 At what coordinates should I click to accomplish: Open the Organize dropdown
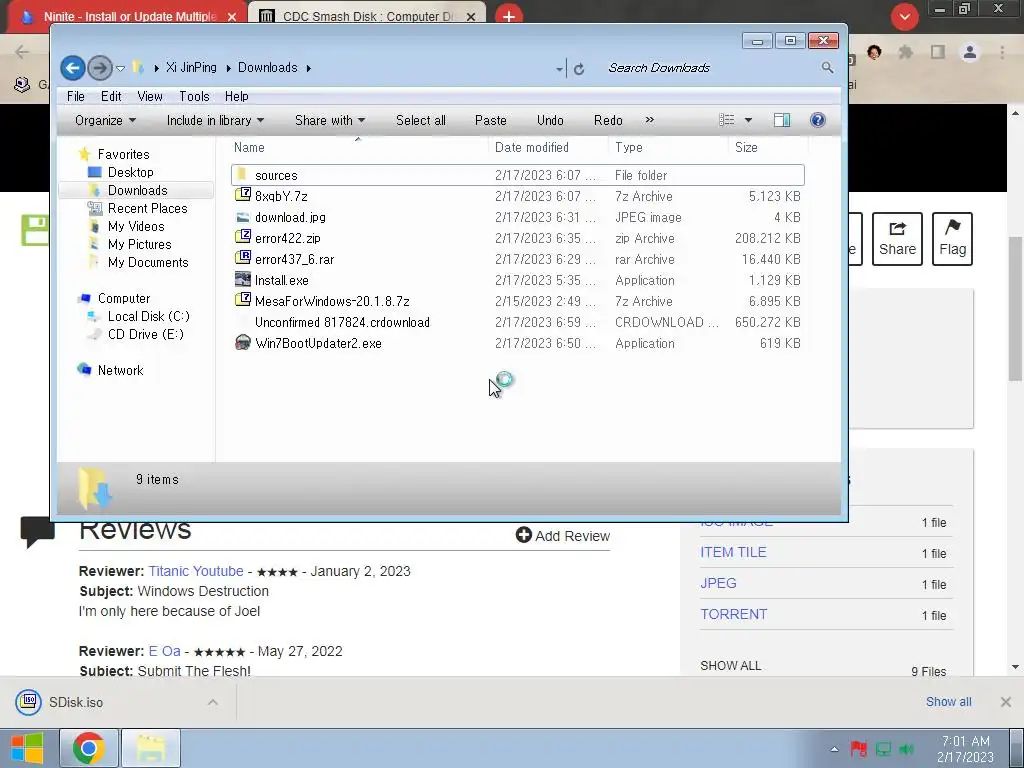coord(105,120)
